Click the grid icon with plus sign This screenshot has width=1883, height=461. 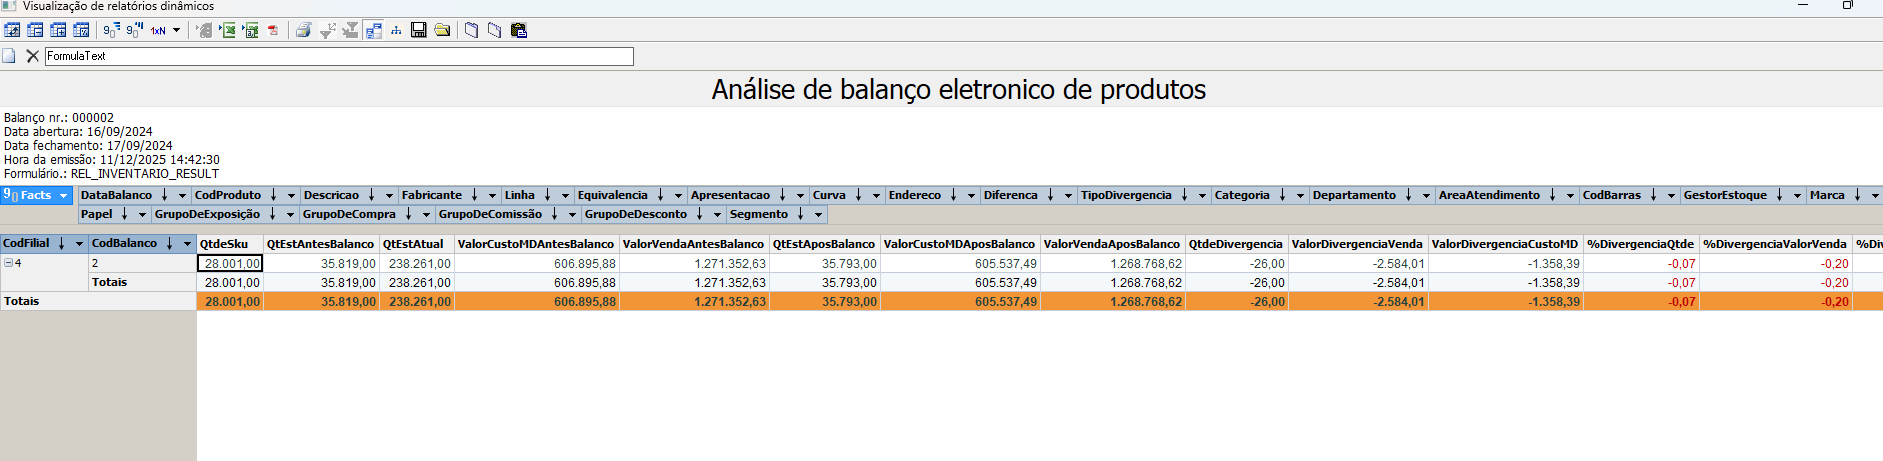coord(58,30)
